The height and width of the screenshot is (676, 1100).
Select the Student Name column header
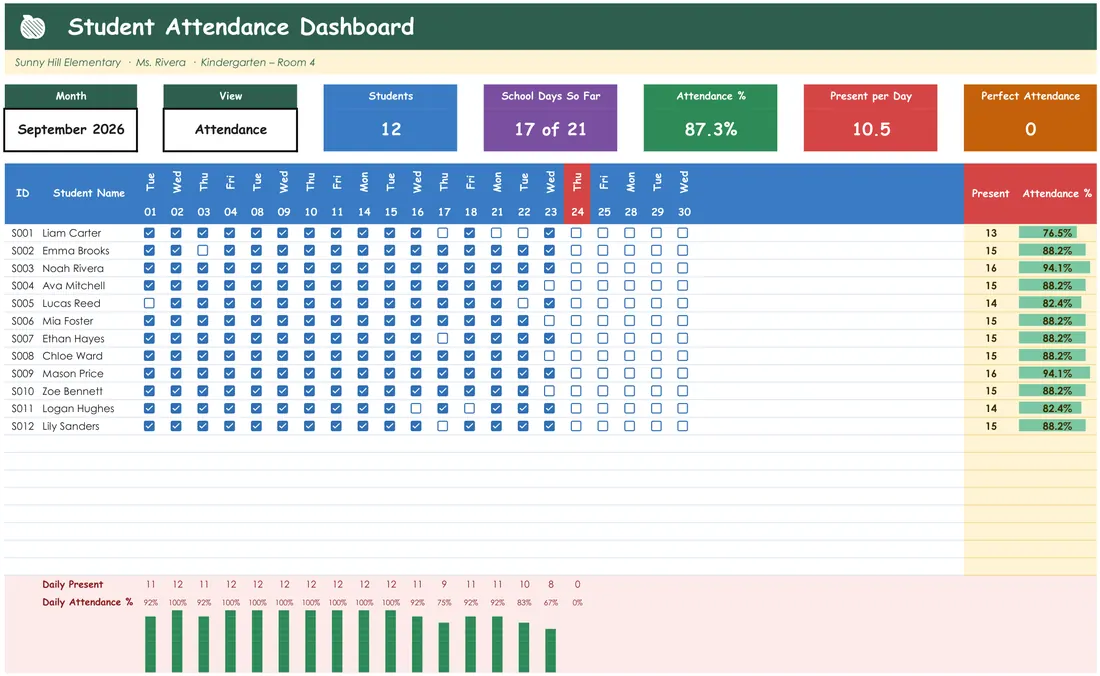click(88, 193)
